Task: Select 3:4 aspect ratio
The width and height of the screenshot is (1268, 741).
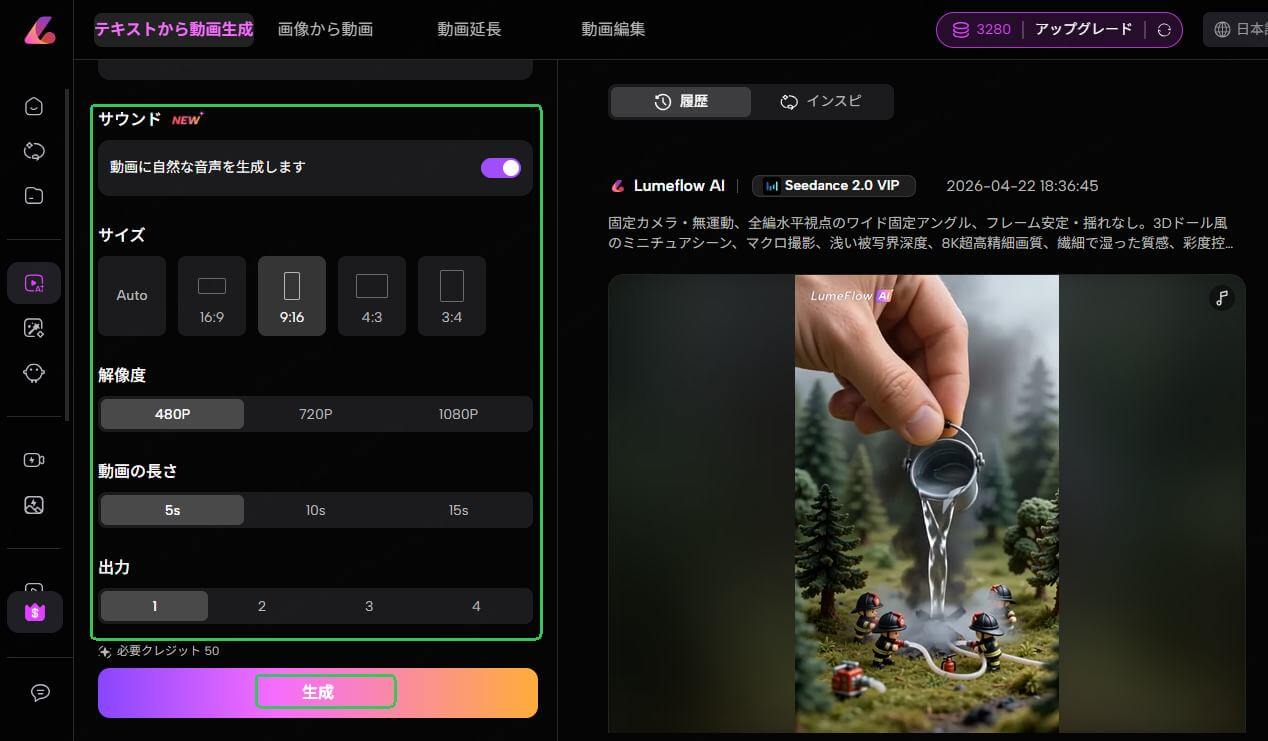Action: click(452, 296)
